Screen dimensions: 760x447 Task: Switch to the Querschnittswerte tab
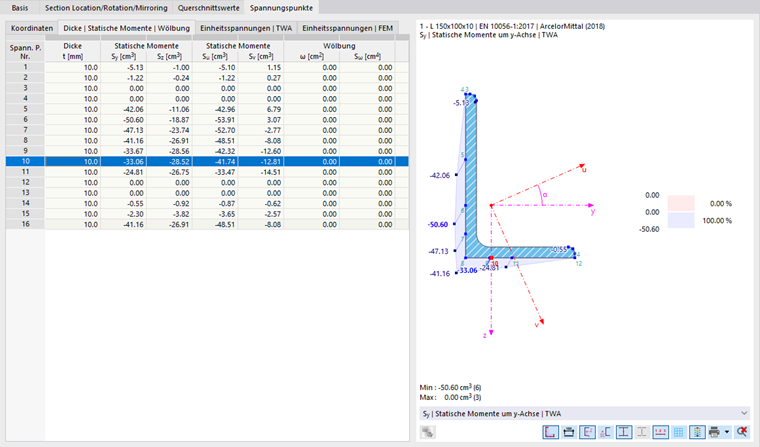[208, 8]
